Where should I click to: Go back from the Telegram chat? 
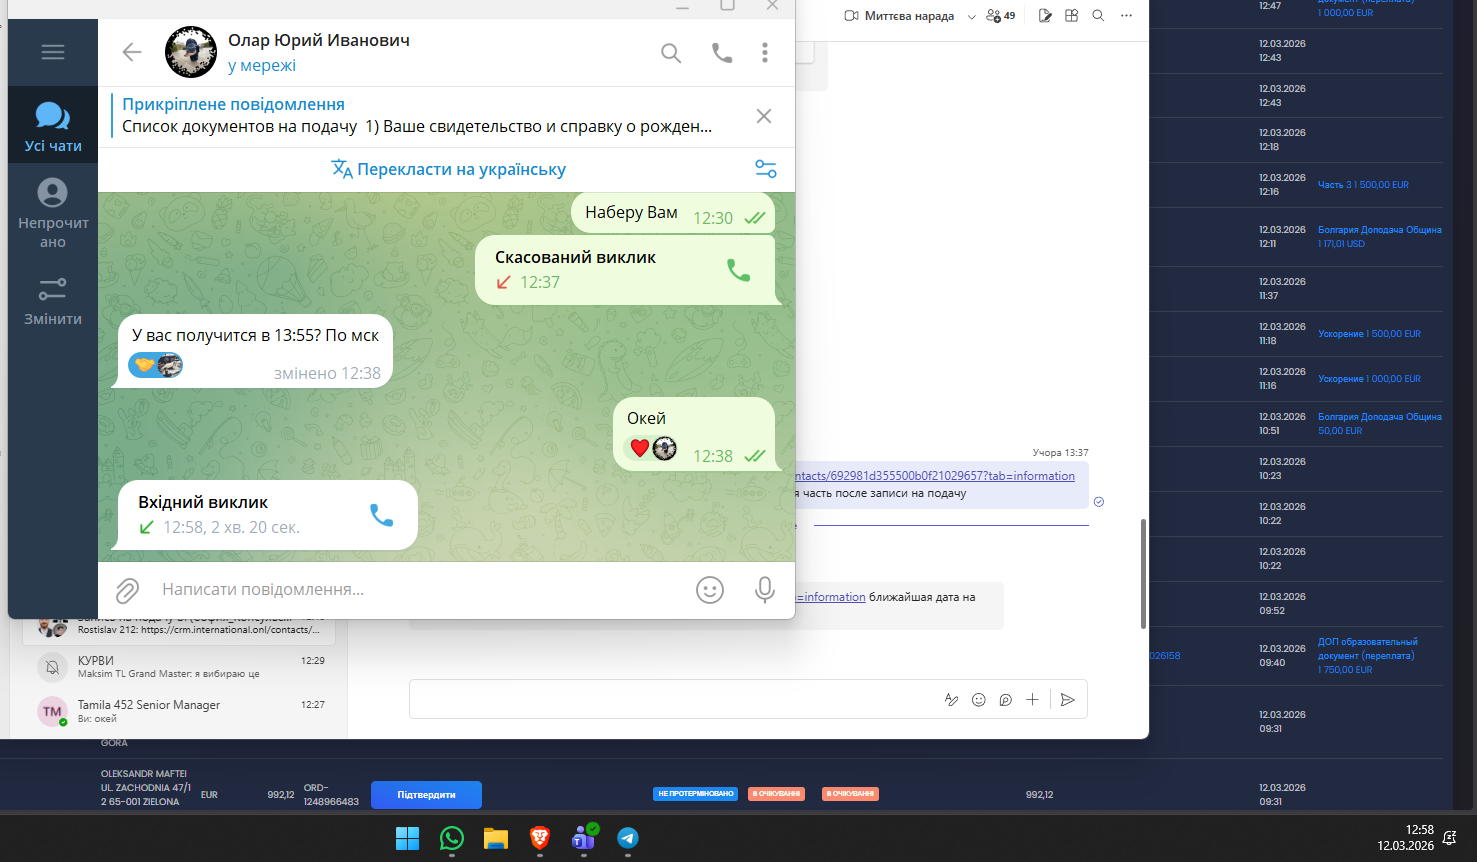tap(132, 52)
